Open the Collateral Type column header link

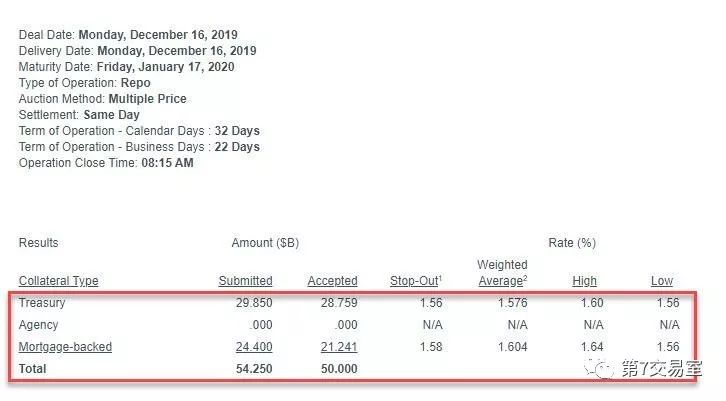coord(58,281)
